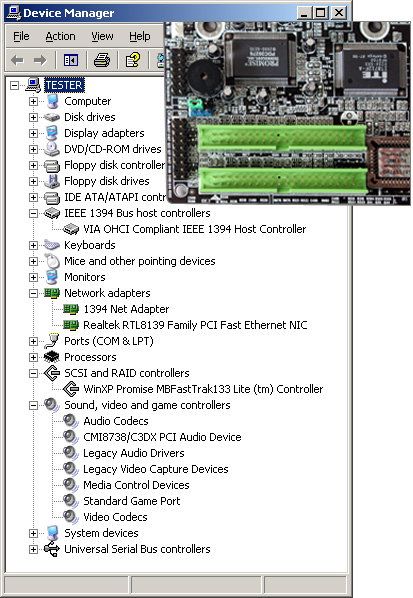The height and width of the screenshot is (598, 413).
Task: Click the Ports (COM & LPT) icon
Action: click(x=52, y=341)
